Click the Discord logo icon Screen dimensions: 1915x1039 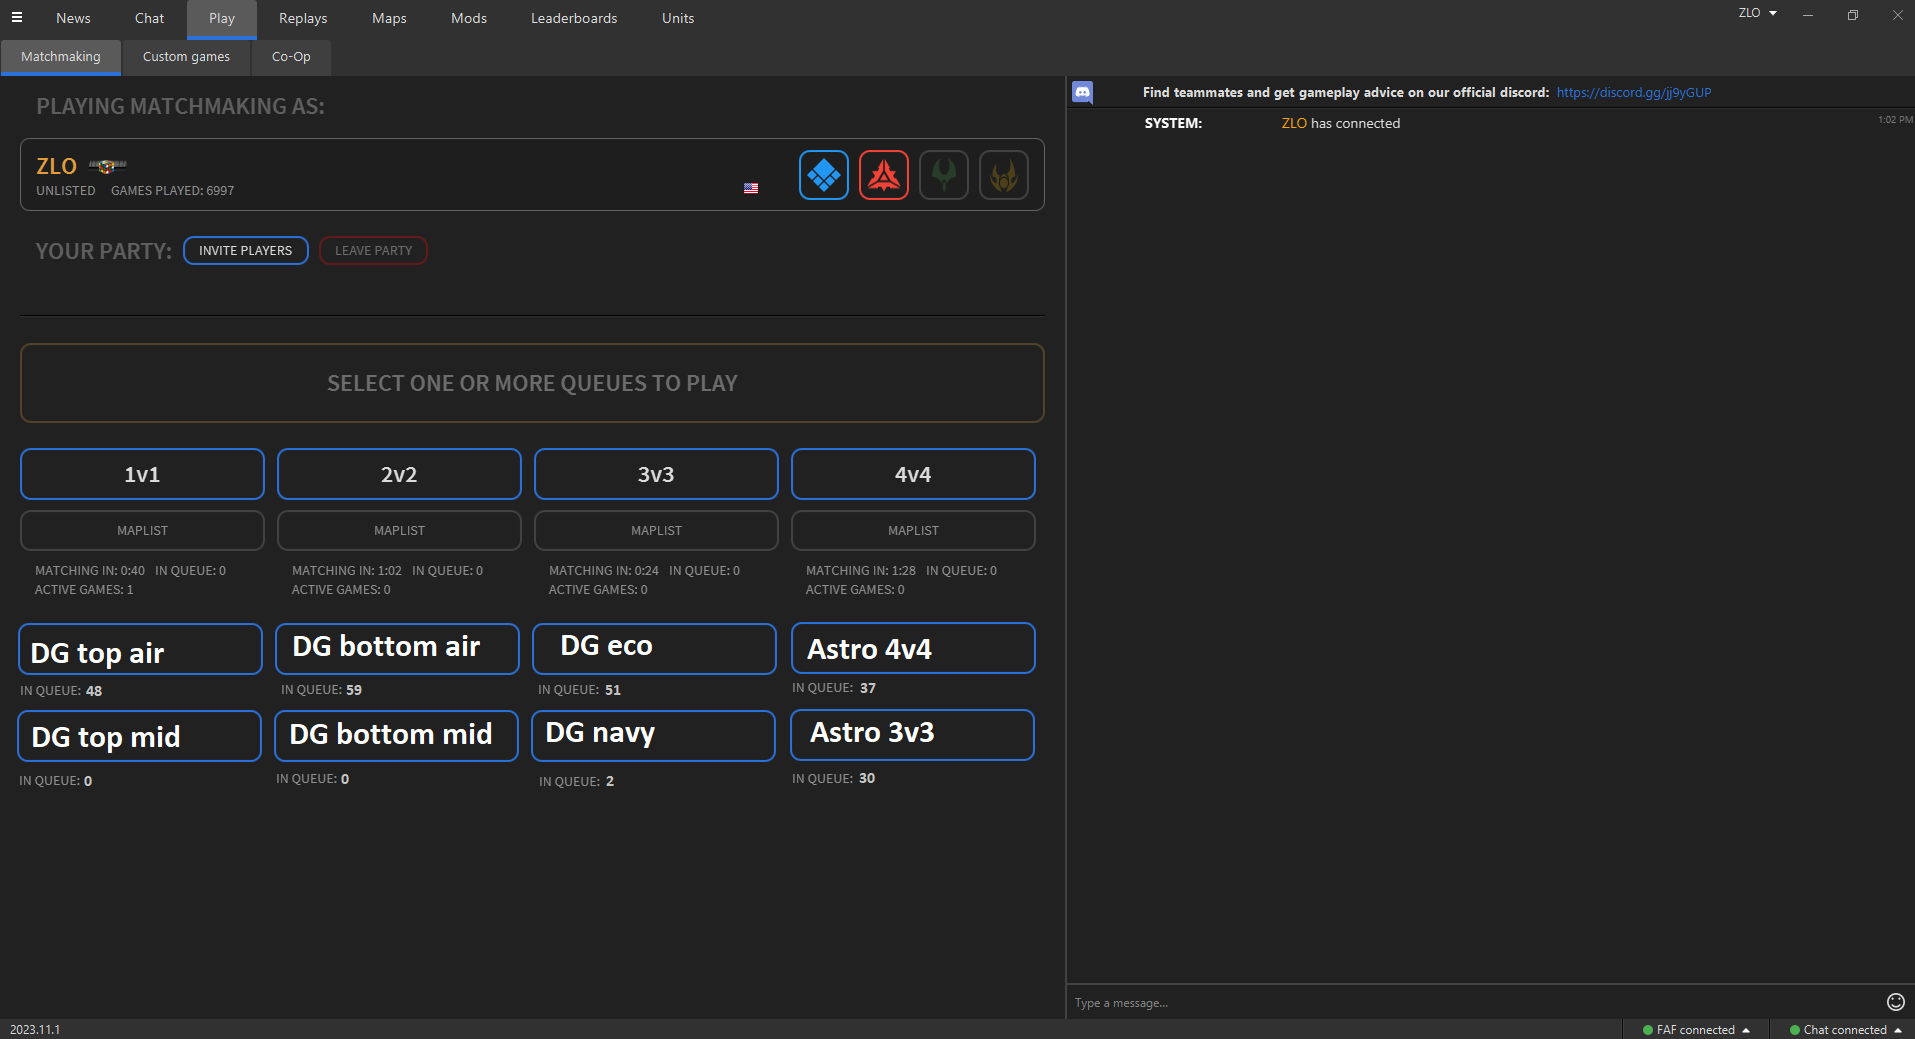[x=1082, y=92]
